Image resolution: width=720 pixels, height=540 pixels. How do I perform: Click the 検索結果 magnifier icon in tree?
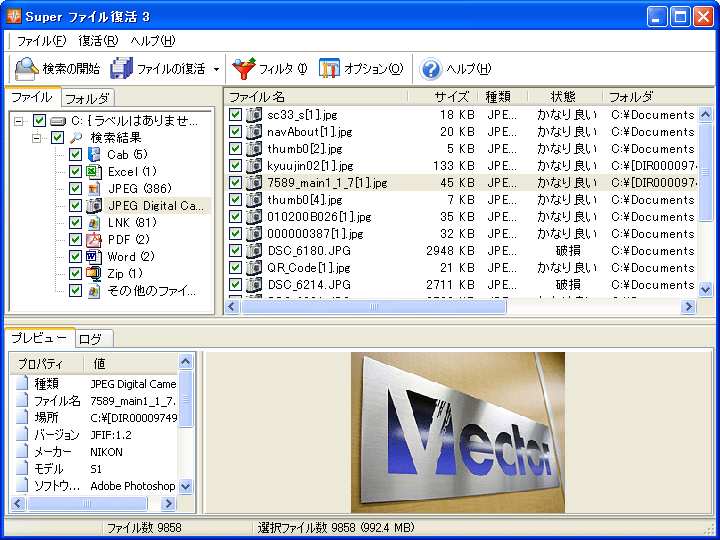coord(76,137)
